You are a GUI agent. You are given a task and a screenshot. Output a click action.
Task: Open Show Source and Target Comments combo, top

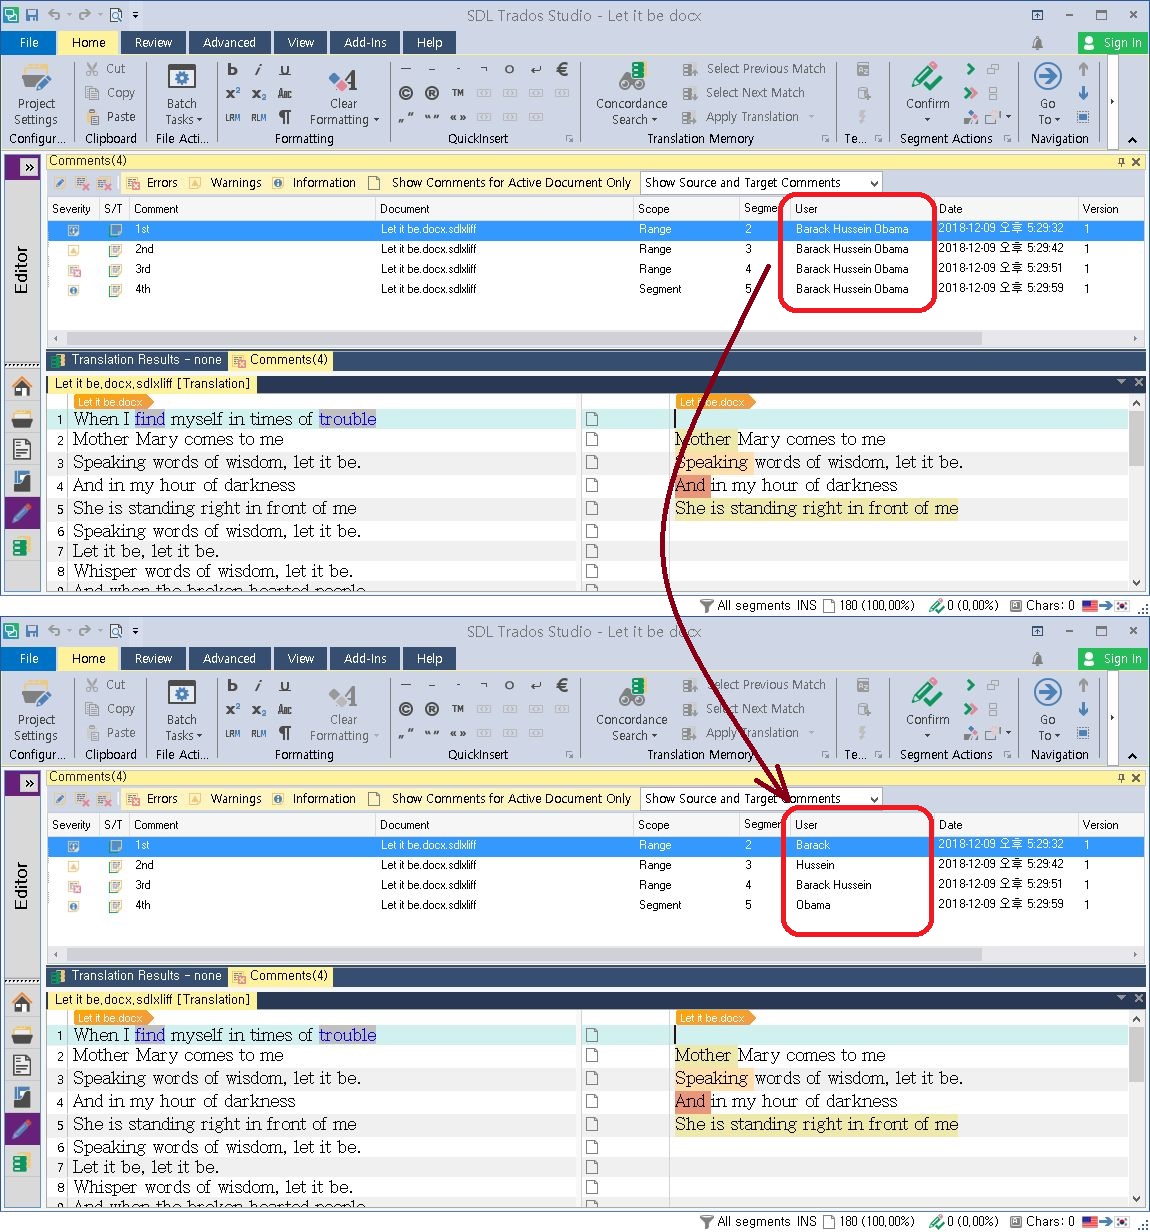pos(761,183)
